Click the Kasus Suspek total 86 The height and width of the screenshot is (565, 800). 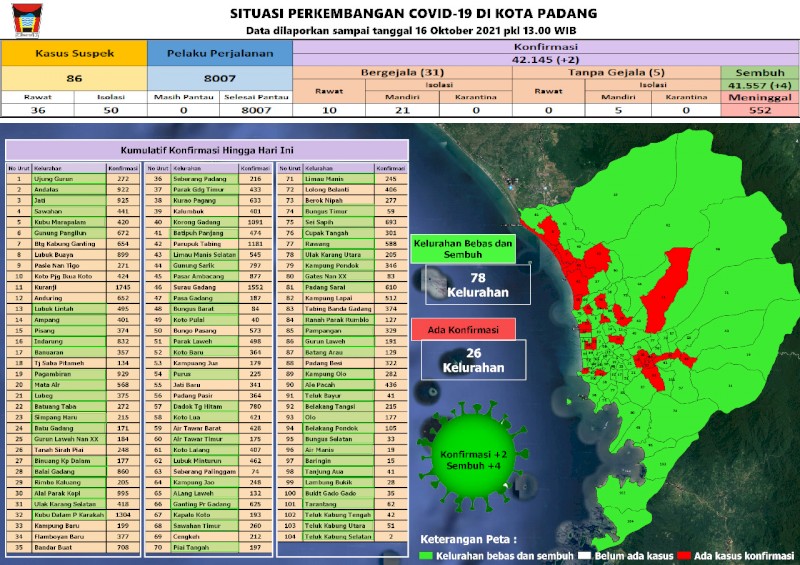74,78
